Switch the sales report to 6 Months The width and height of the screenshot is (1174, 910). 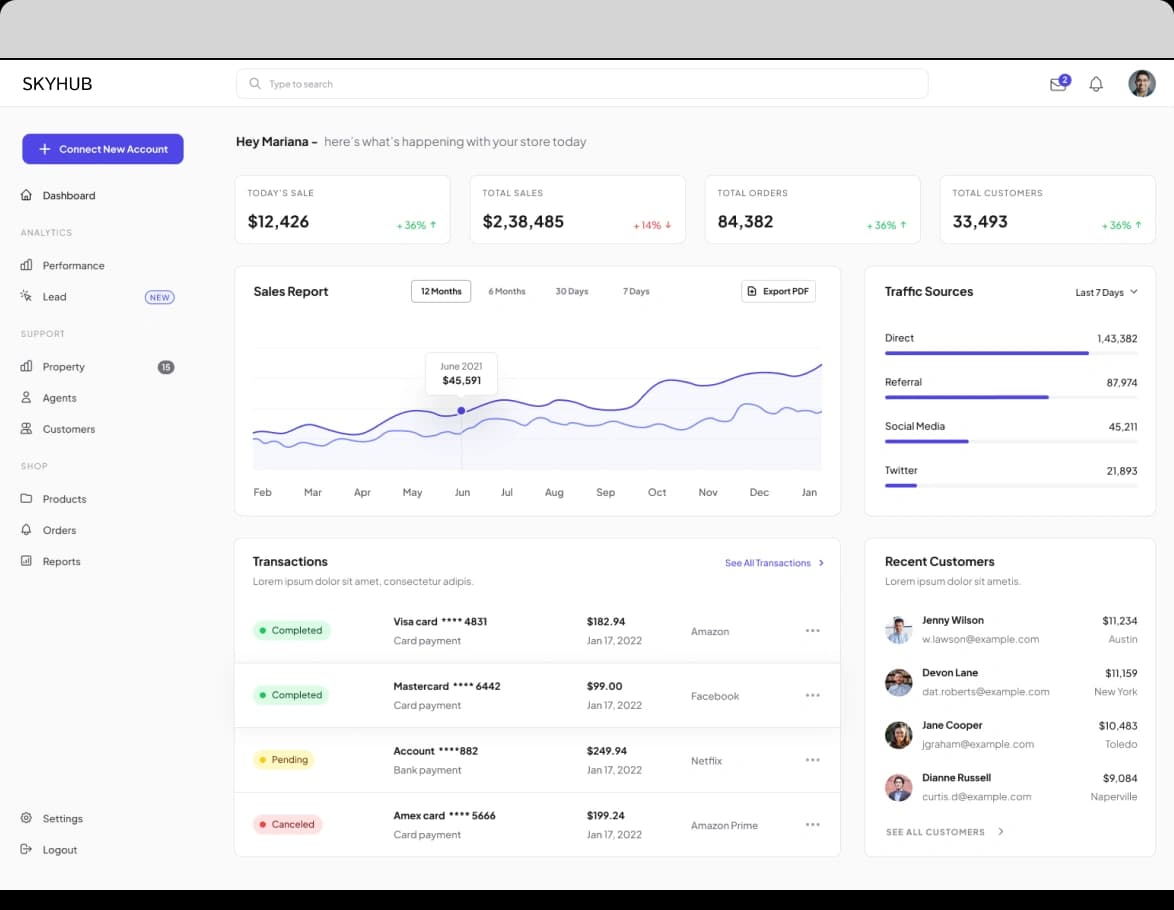[x=507, y=291]
